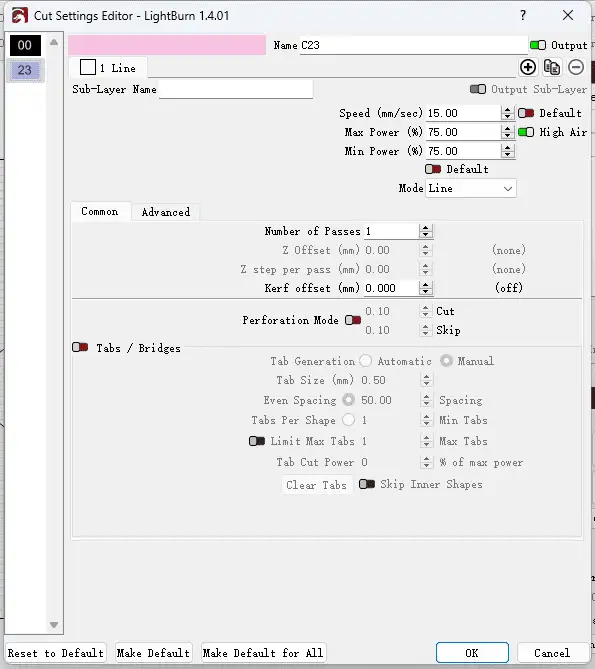Image resolution: width=595 pixels, height=669 pixels.
Task: Toggle the Limit Max Tabs switch
Action: click(257, 441)
